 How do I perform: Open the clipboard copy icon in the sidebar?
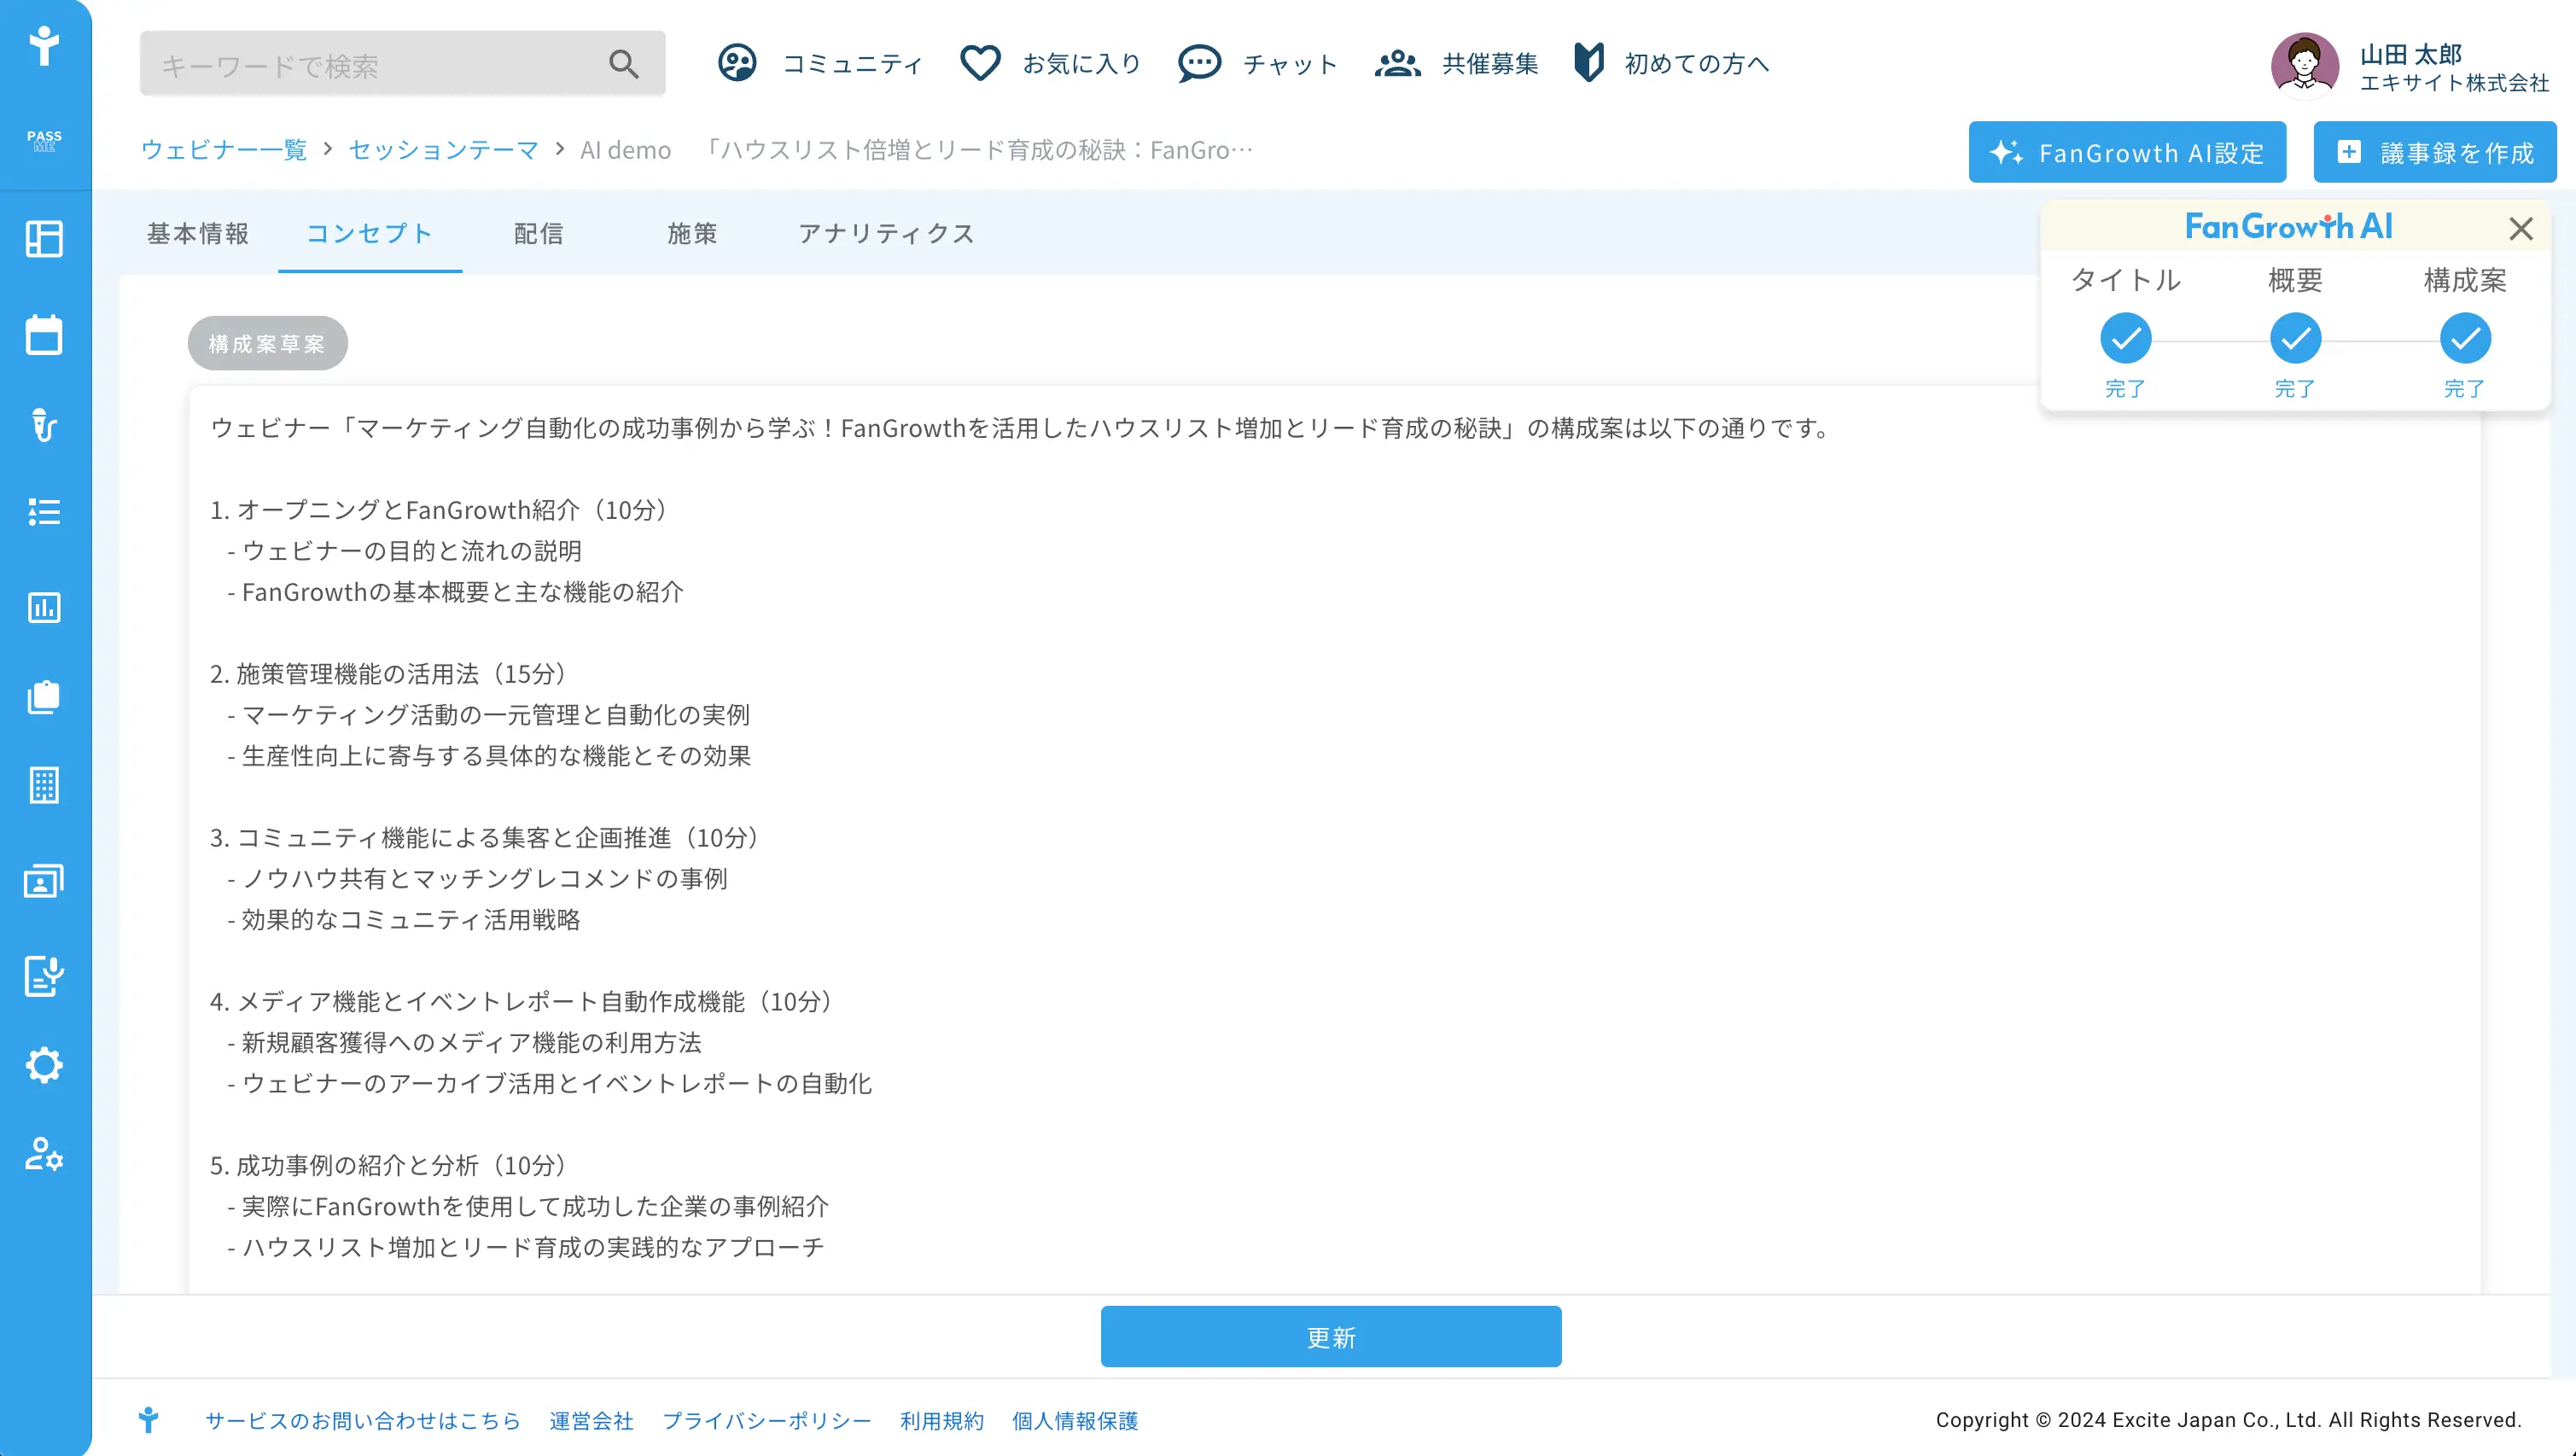point(44,697)
